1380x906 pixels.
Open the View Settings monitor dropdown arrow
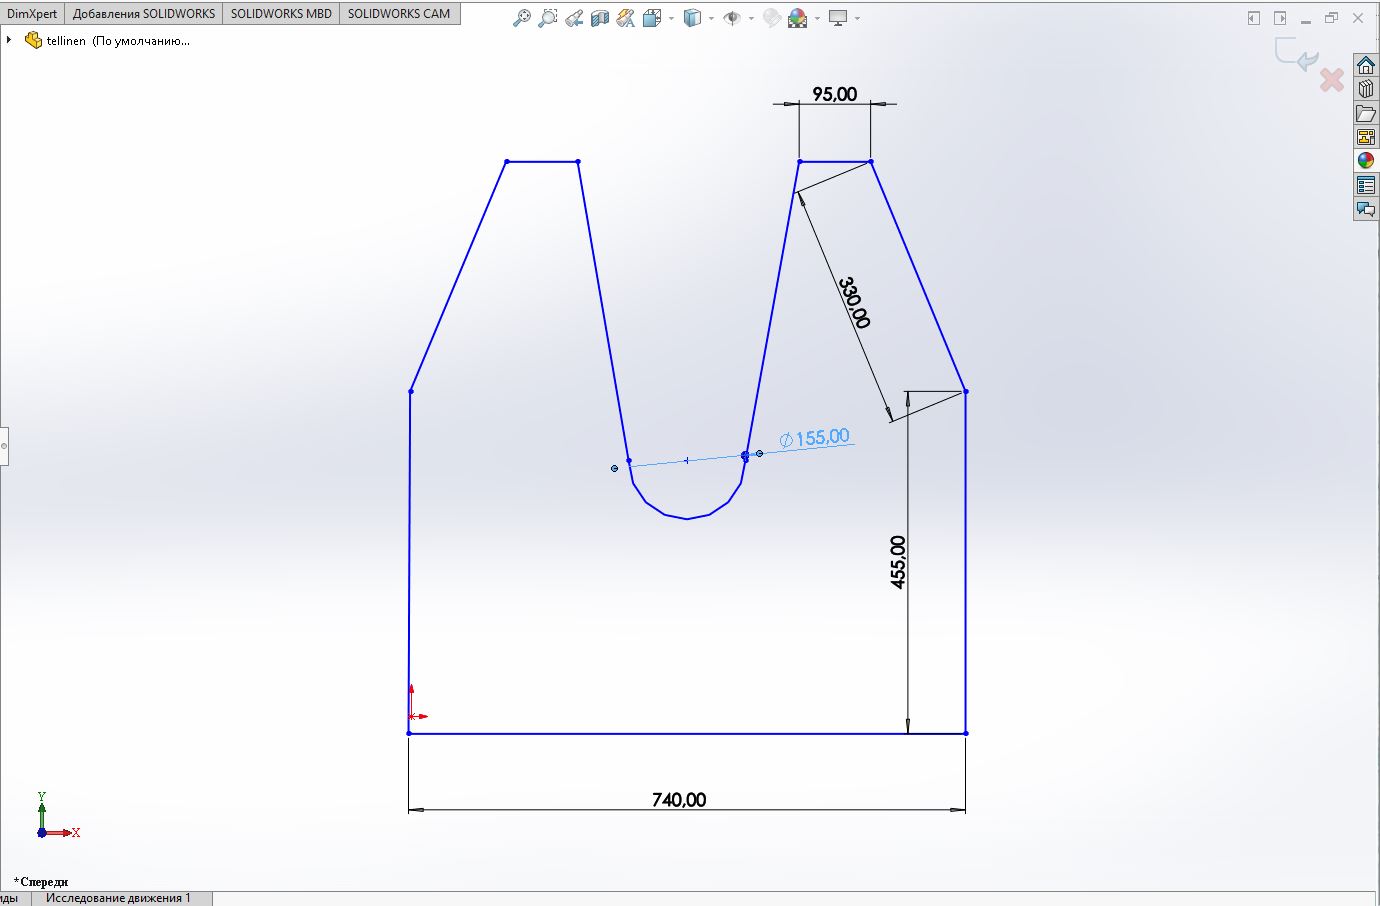tap(857, 18)
